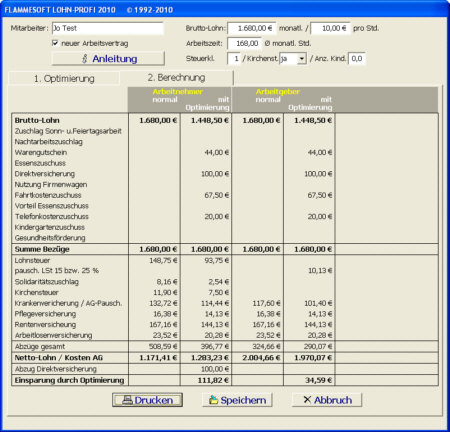450x432 pixels.
Task: Click the Zuschlag Sonn- u.Feiertagsarbeit row label
Action: [x=68, y=131]
